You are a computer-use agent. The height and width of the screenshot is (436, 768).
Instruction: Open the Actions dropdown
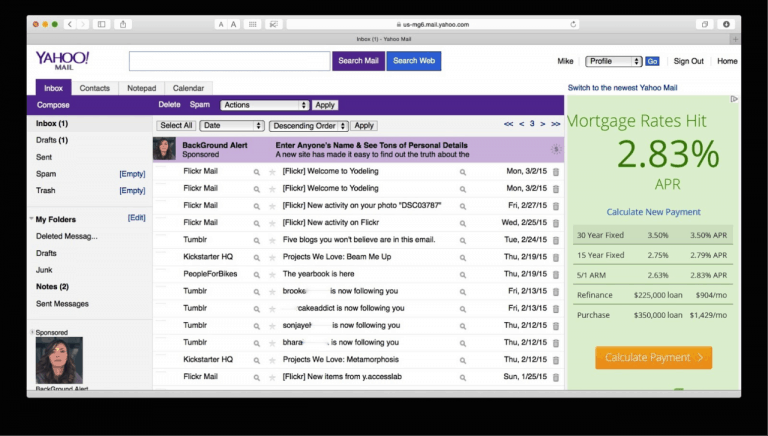264,105
